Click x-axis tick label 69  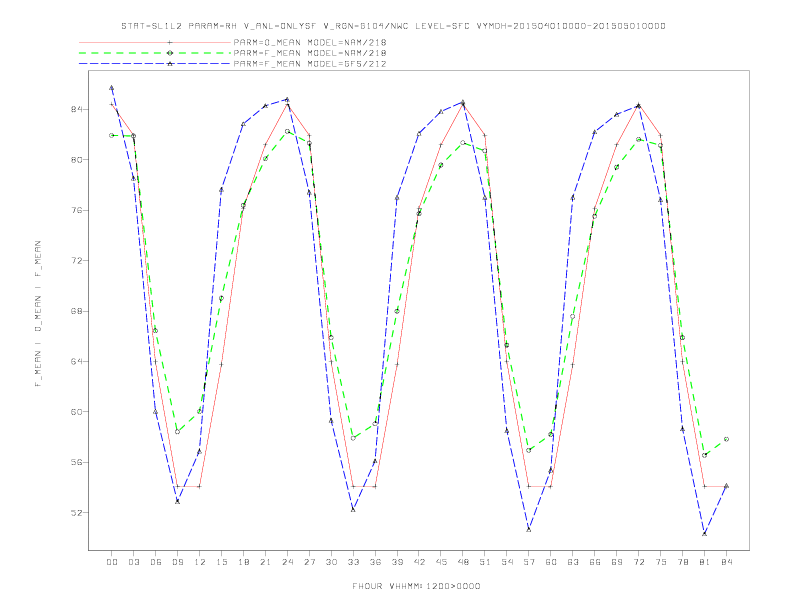617,562
